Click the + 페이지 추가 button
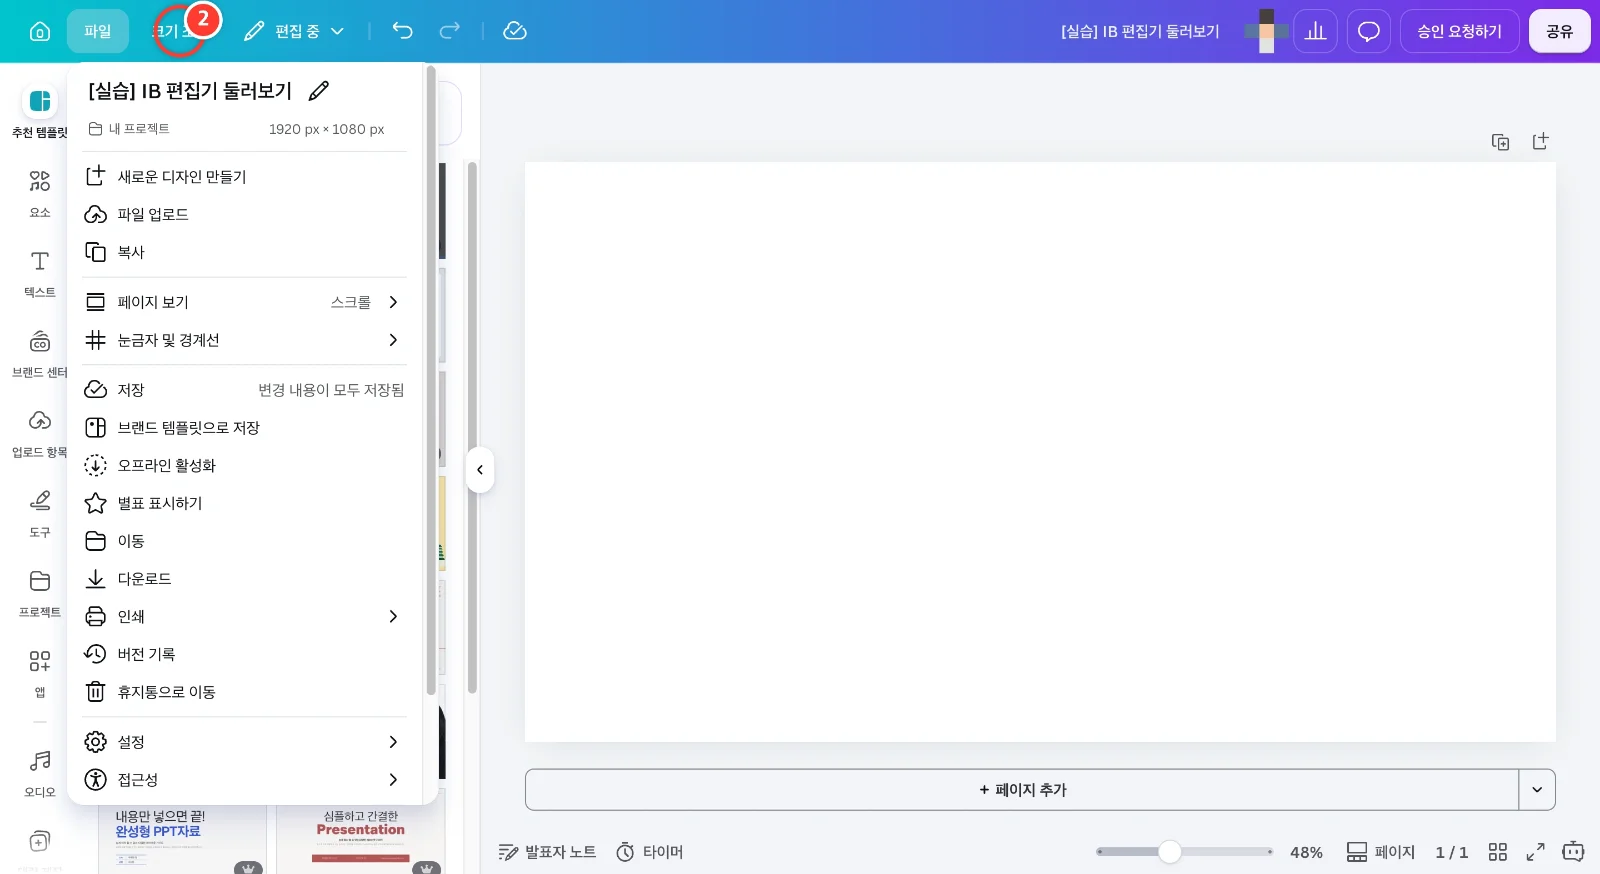Viewport: 1600px width, 874px height. click(1022, 790)
